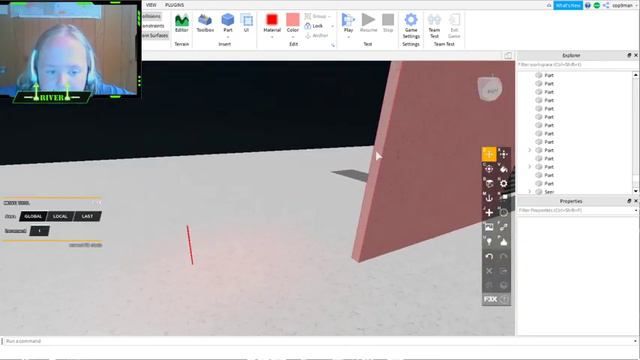Click the F3X undo arrow
This screenshot has width=640, height=360.
pos(489,257)
